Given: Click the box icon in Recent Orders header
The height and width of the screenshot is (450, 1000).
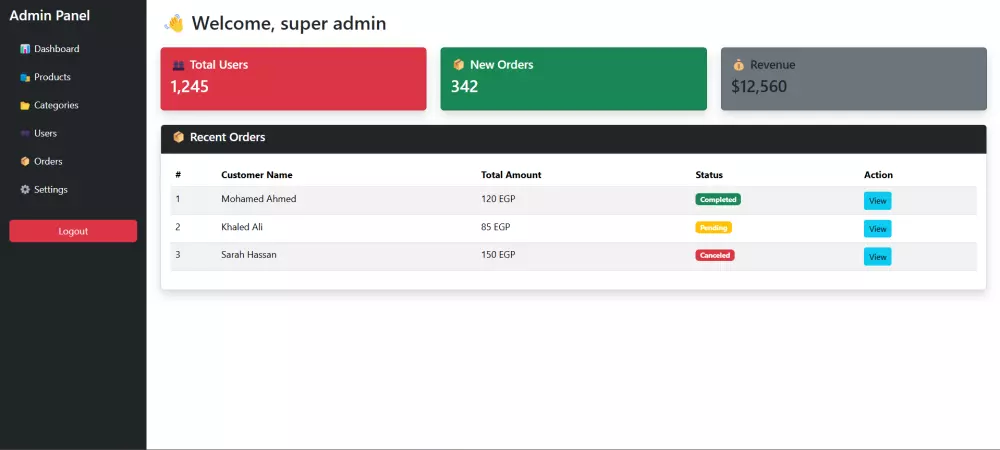Looking at the screenshot, I should [x=179, y=137].
